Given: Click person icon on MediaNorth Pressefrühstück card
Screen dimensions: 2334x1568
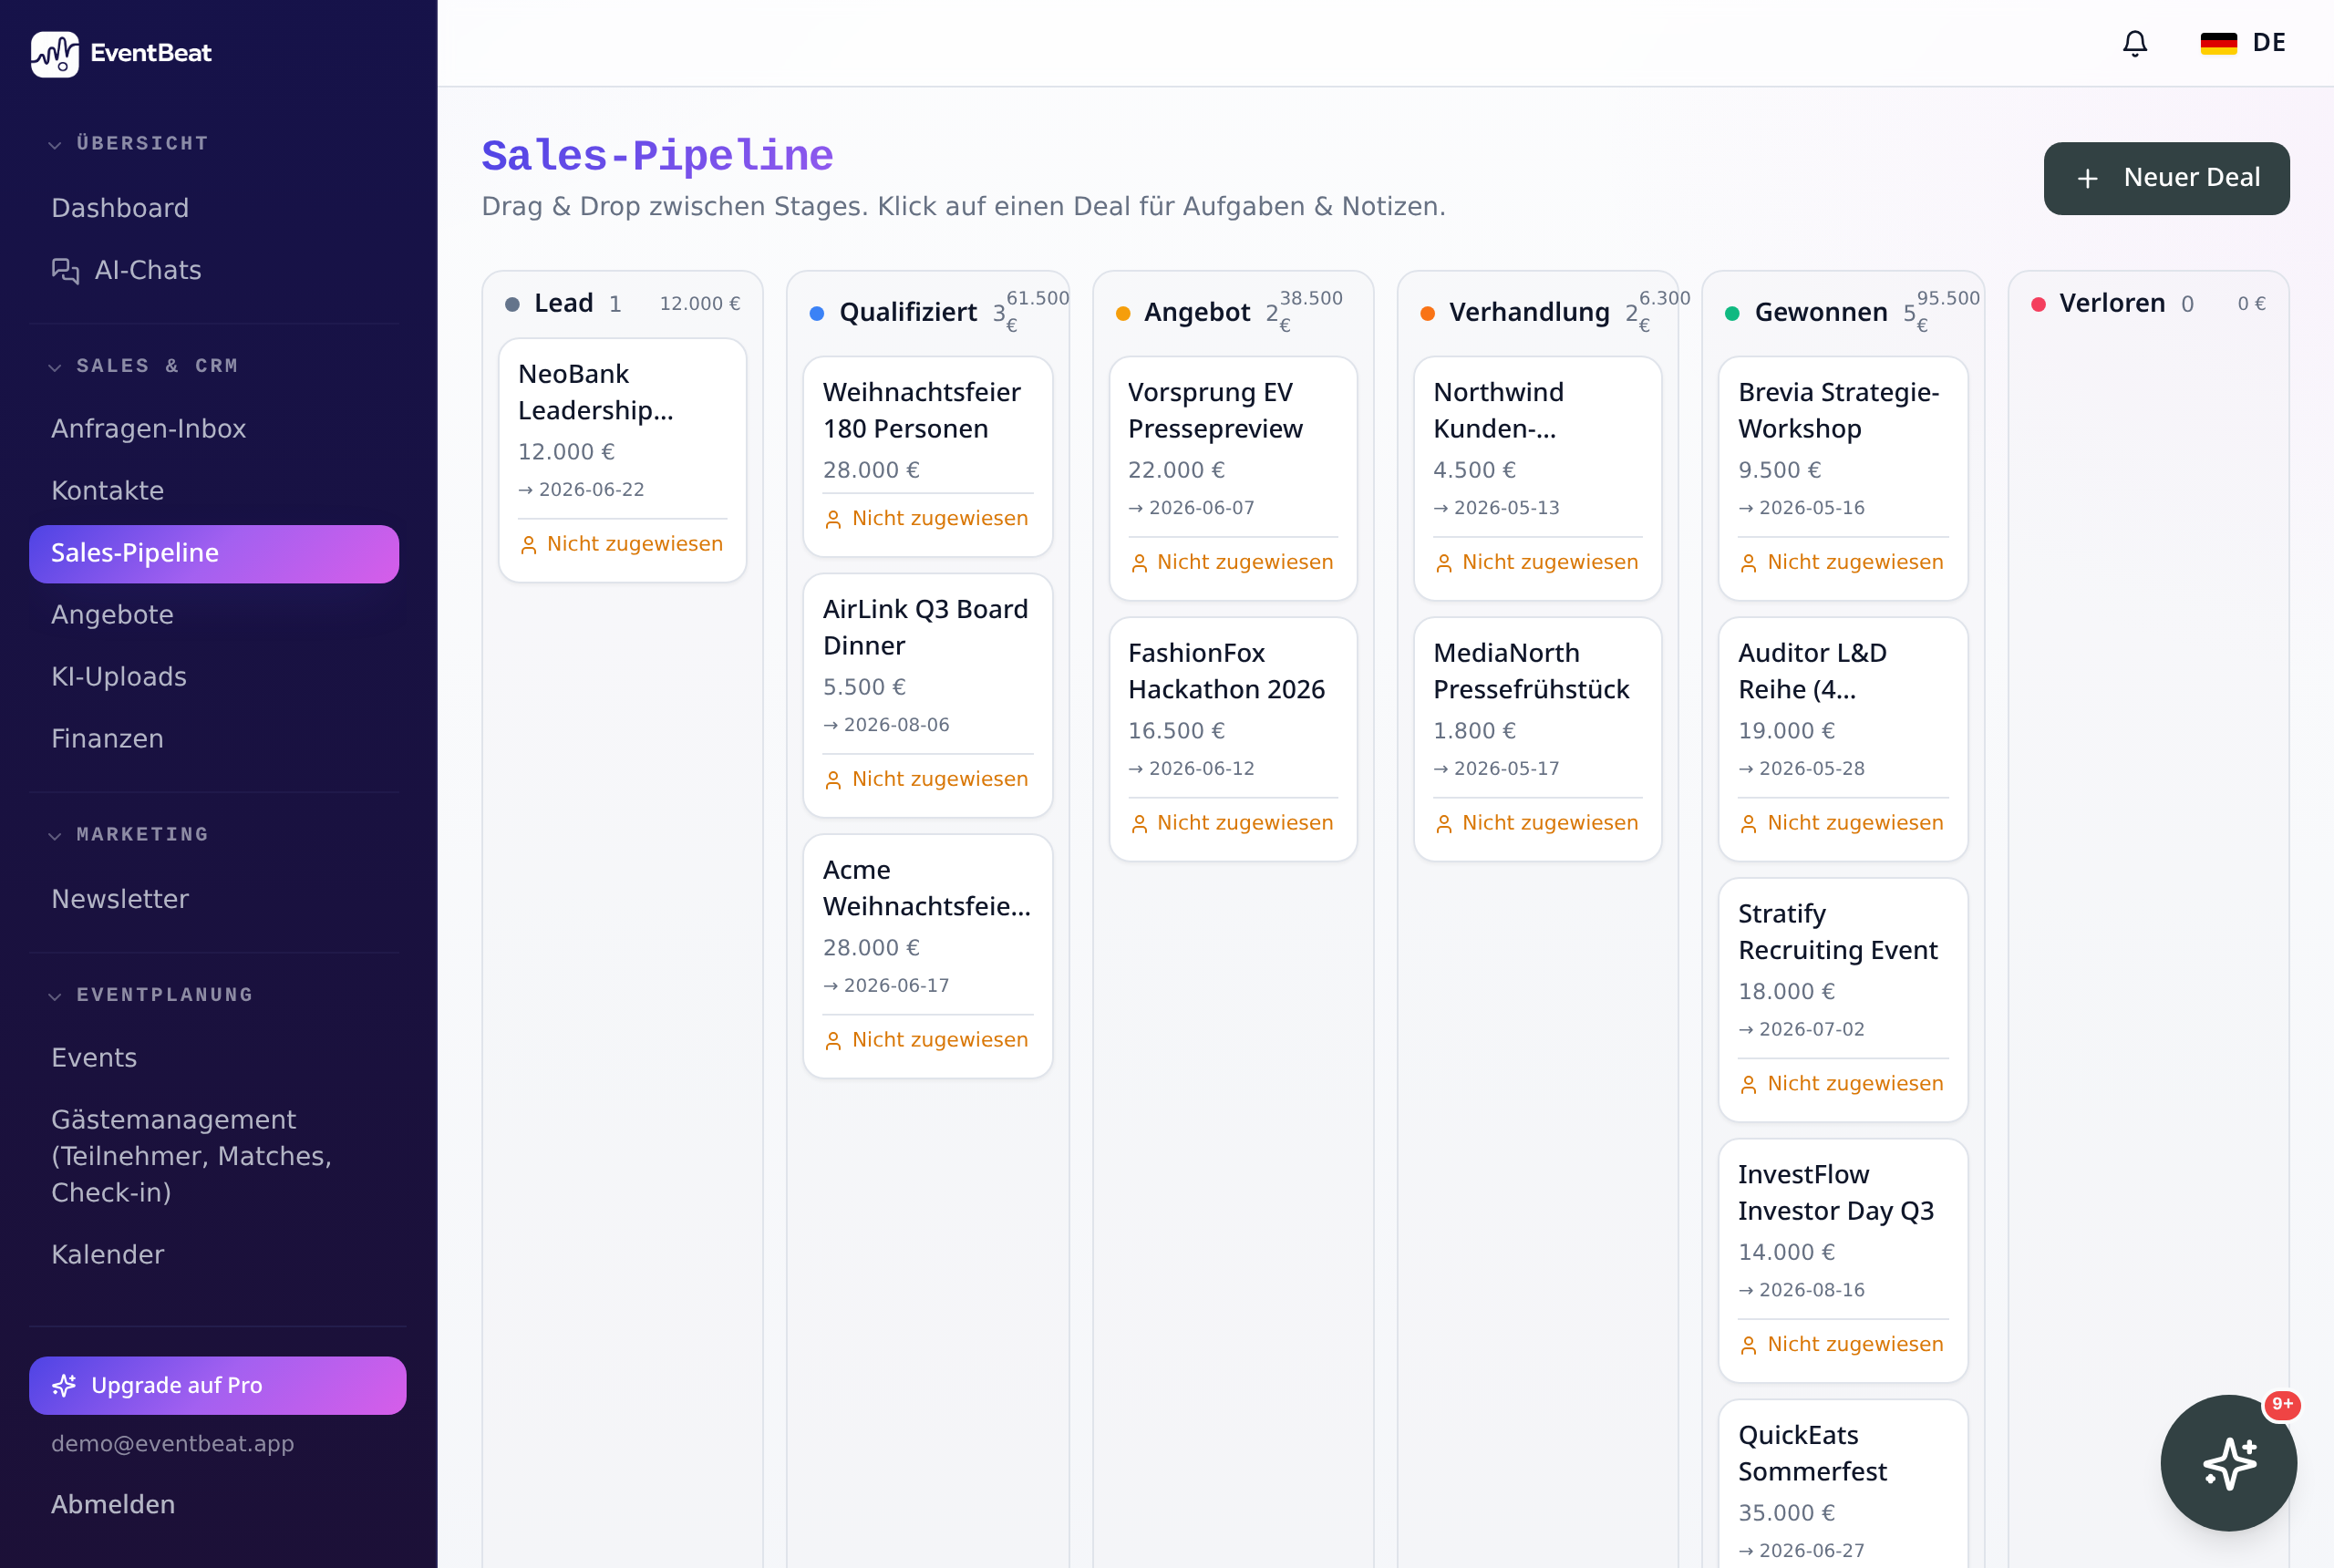Looking at the screenshot, I should [1444, 824].
